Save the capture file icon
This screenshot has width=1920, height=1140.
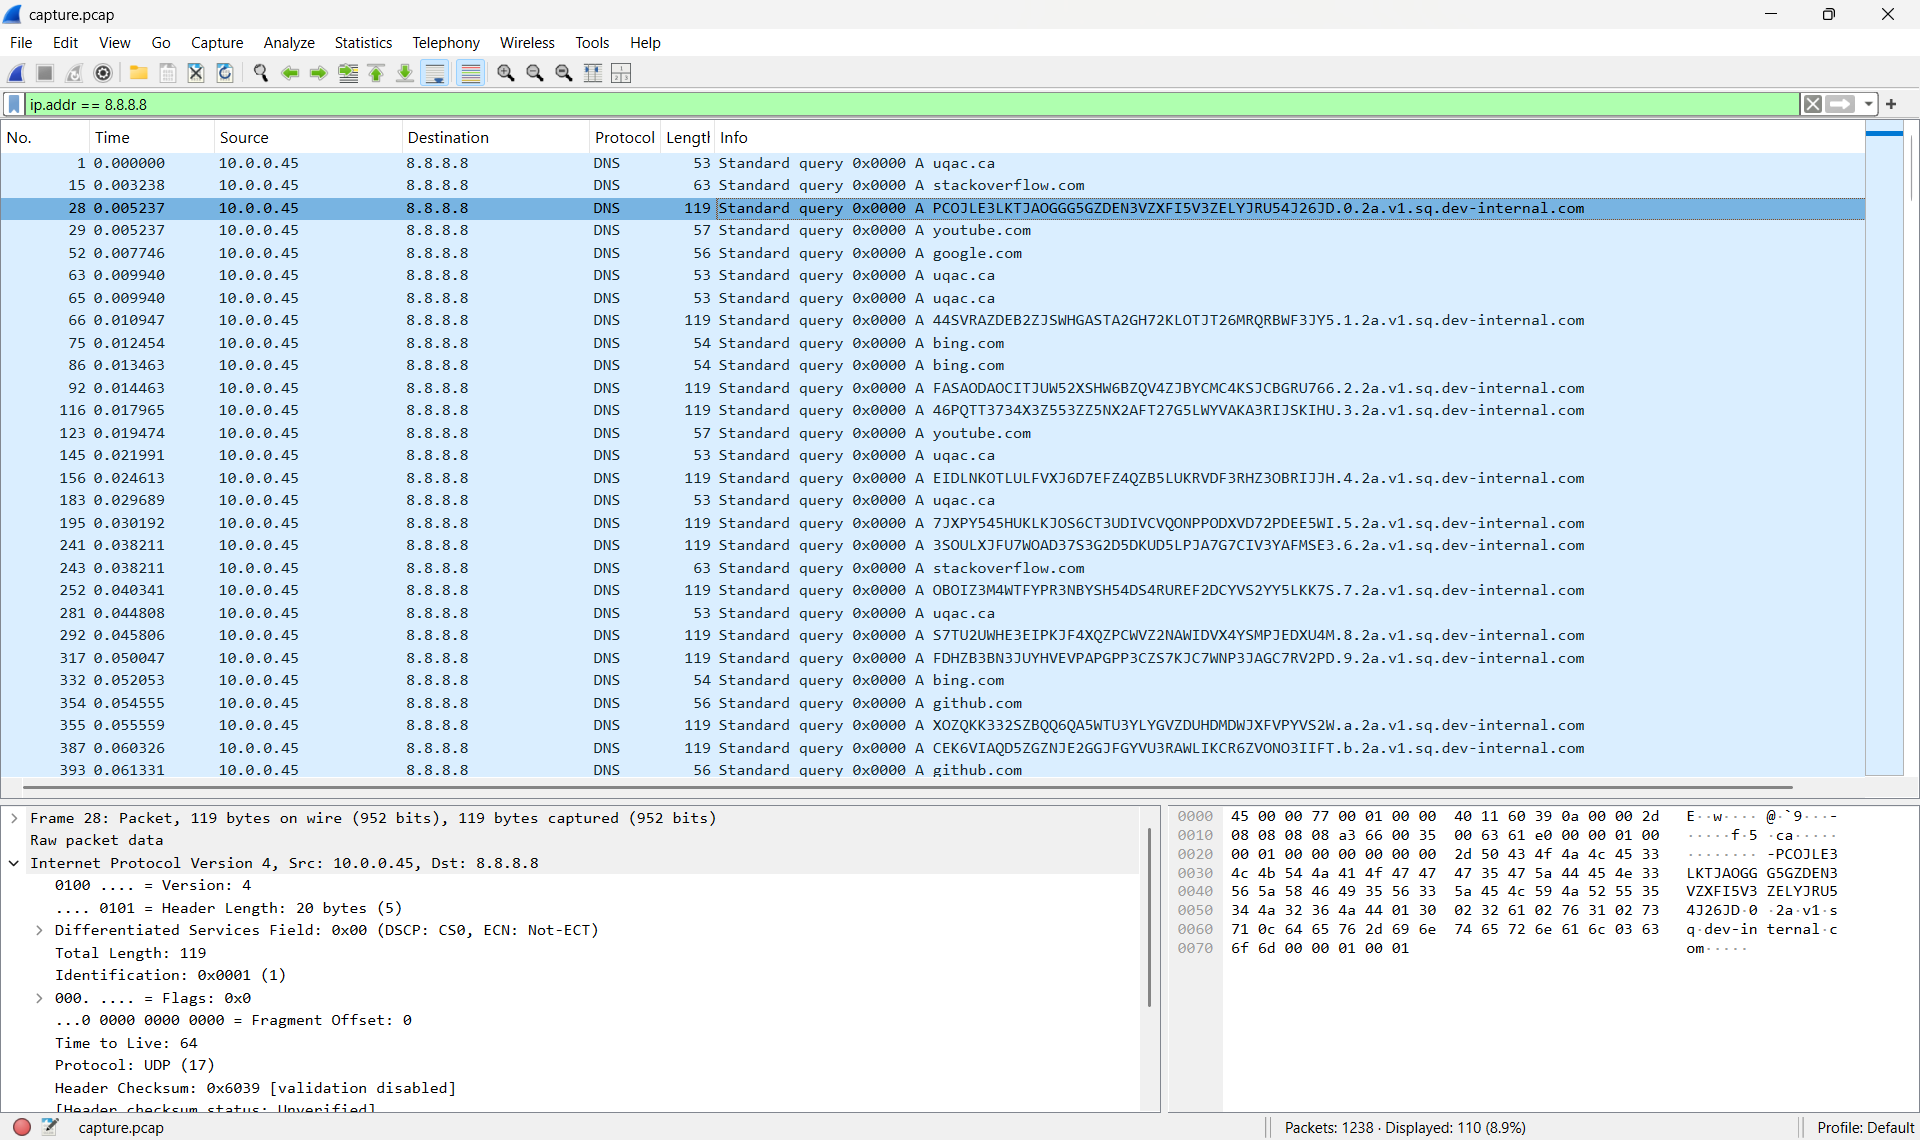[168, 73]
